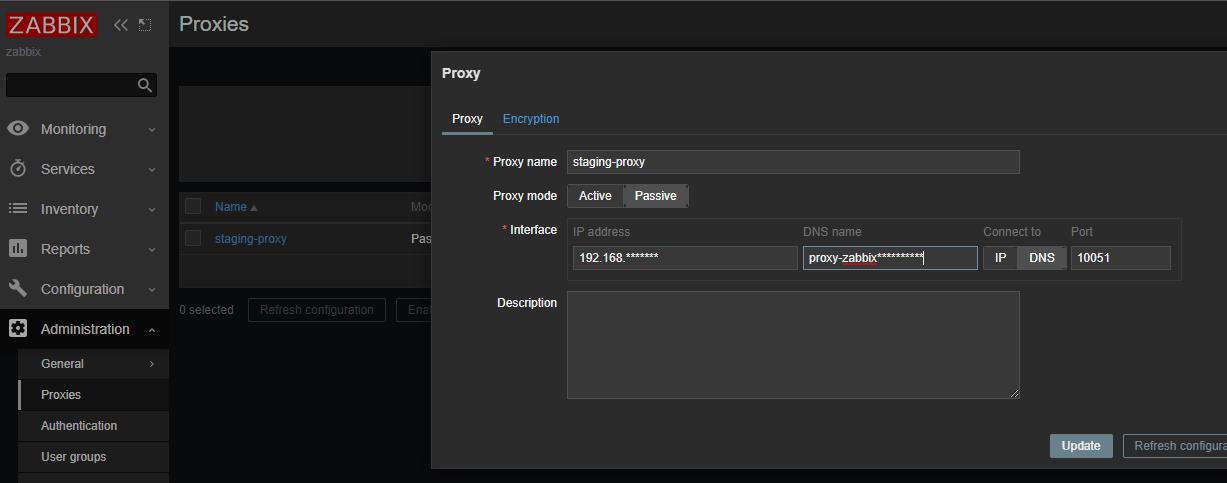Click the Reports chart icon
Viewport: 1227px width, 483px height.
[x=18, y=248]
